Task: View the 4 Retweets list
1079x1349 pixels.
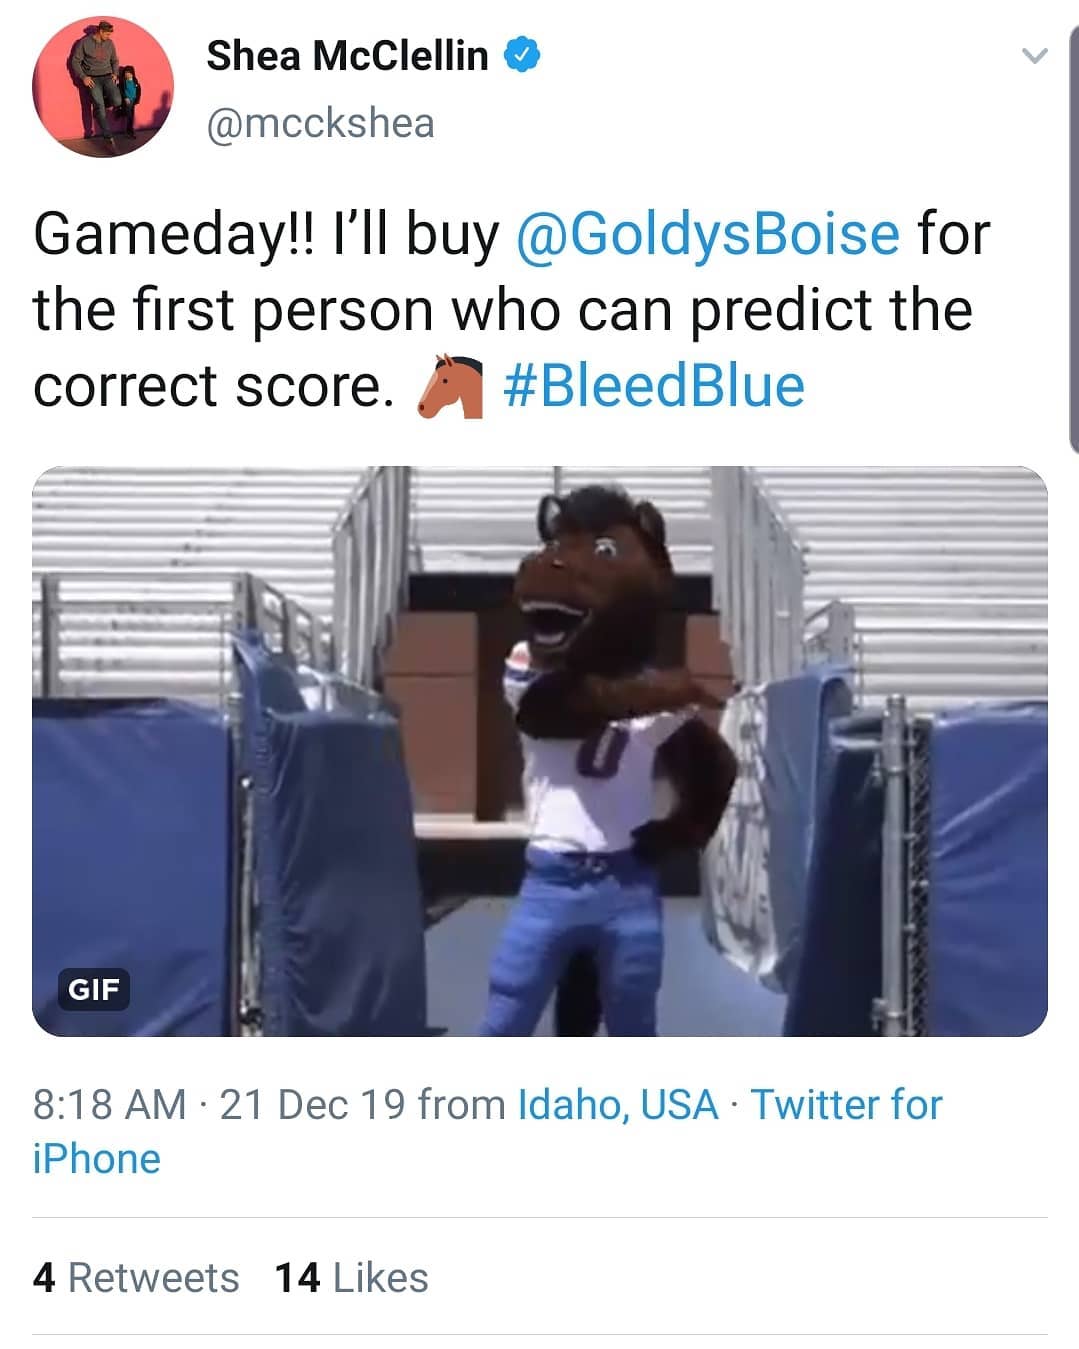Action: click(x=136, y=1278)
